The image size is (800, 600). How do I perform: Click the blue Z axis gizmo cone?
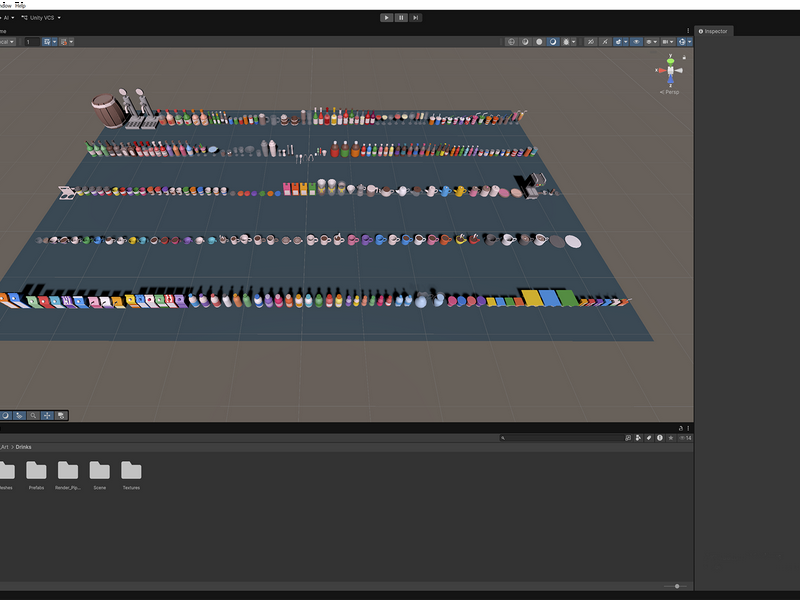pos(670,80)
